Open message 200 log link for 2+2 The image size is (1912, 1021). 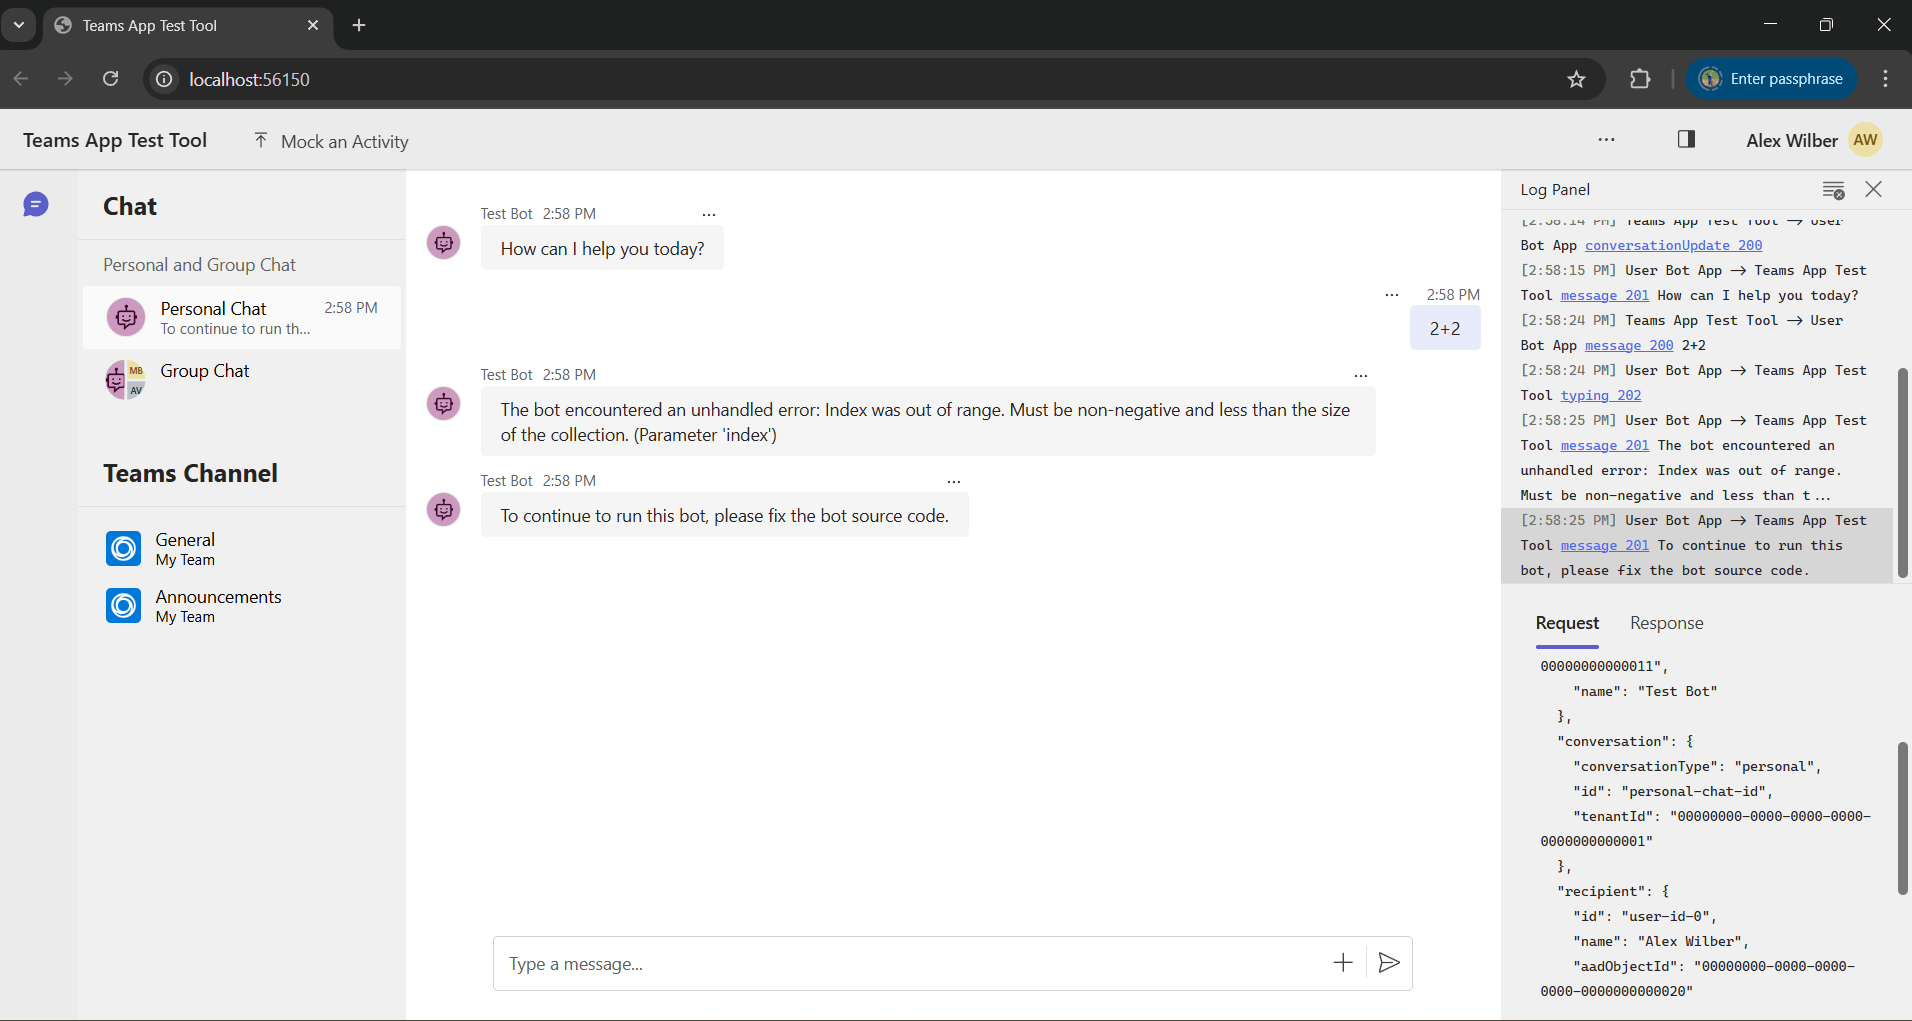click(x=1628, y=346)
